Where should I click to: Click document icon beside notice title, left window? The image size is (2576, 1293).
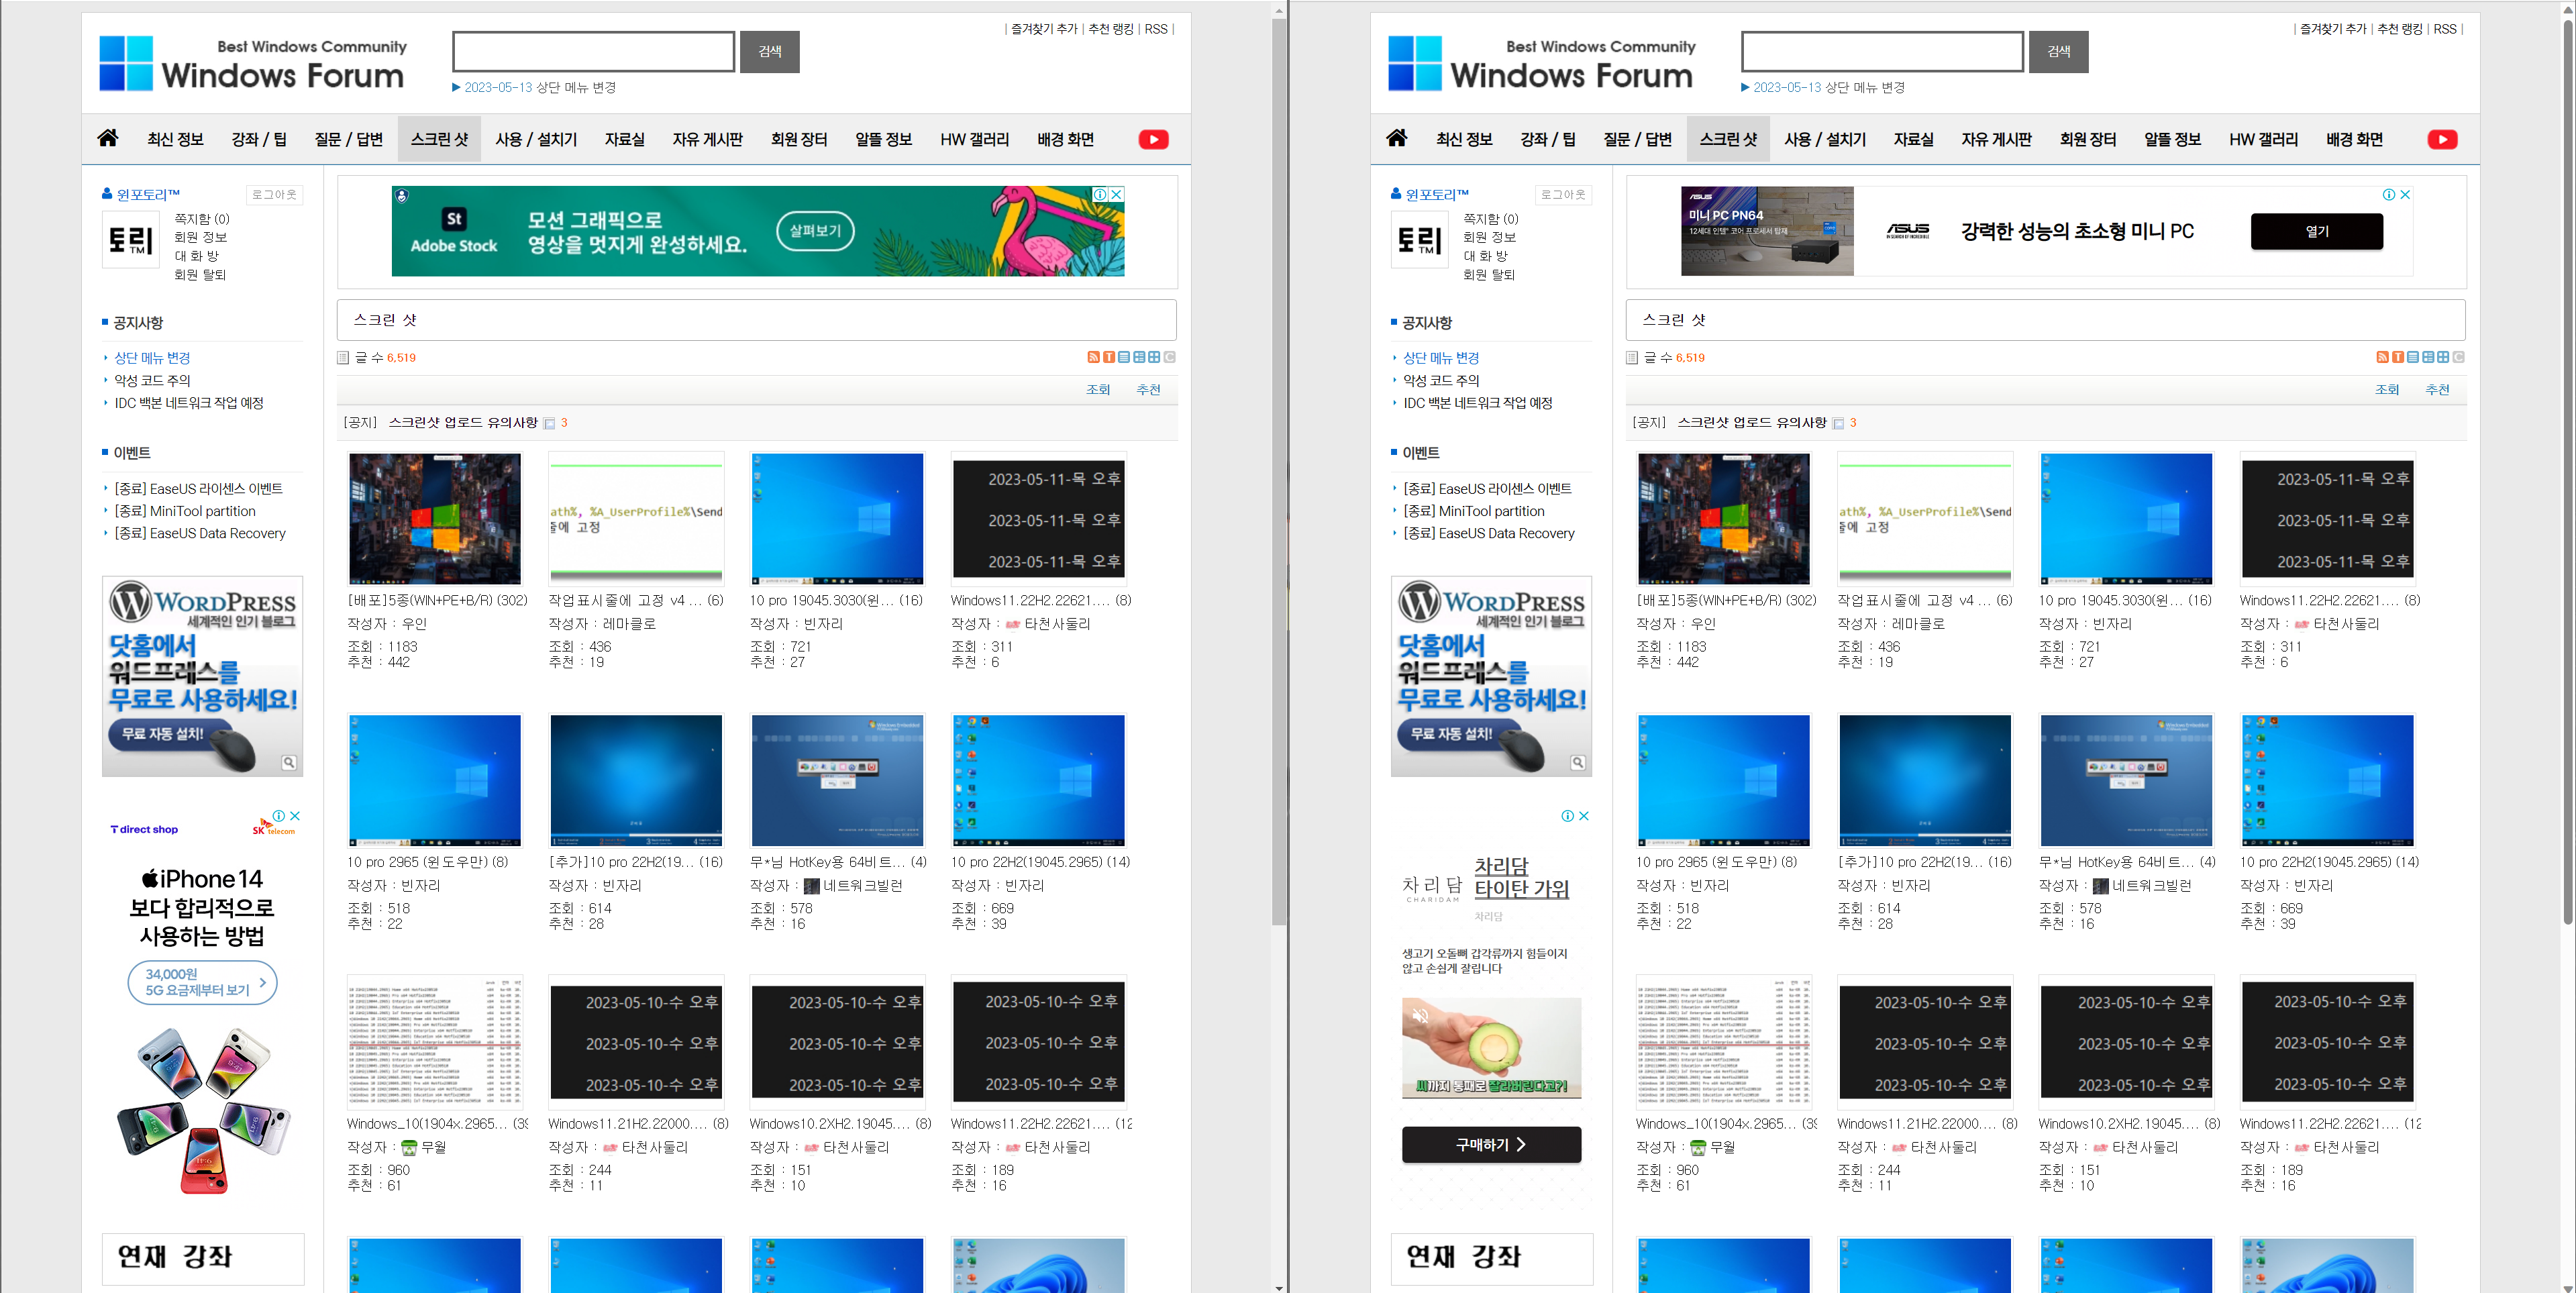click(x=549, y=423)
